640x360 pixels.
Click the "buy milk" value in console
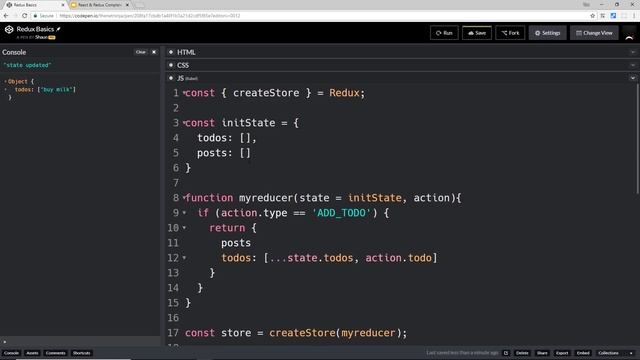coord(56,89)
